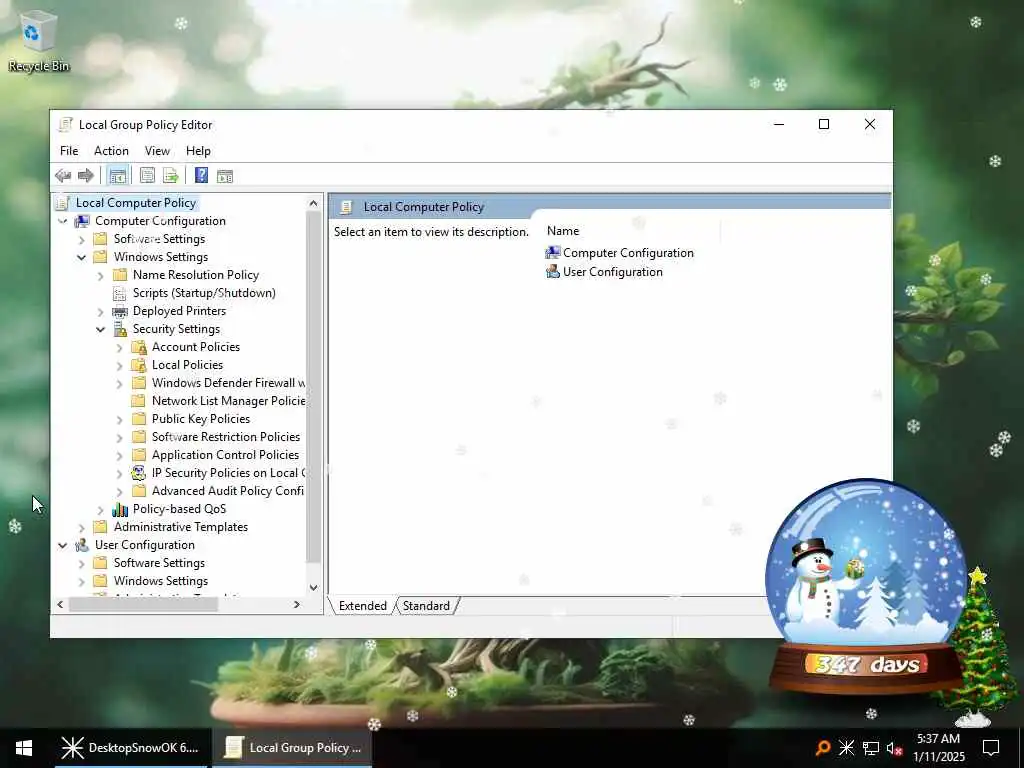Expand the Software Settings node under Computer Configuration
1024x768 pixels.
coord(82,240)
